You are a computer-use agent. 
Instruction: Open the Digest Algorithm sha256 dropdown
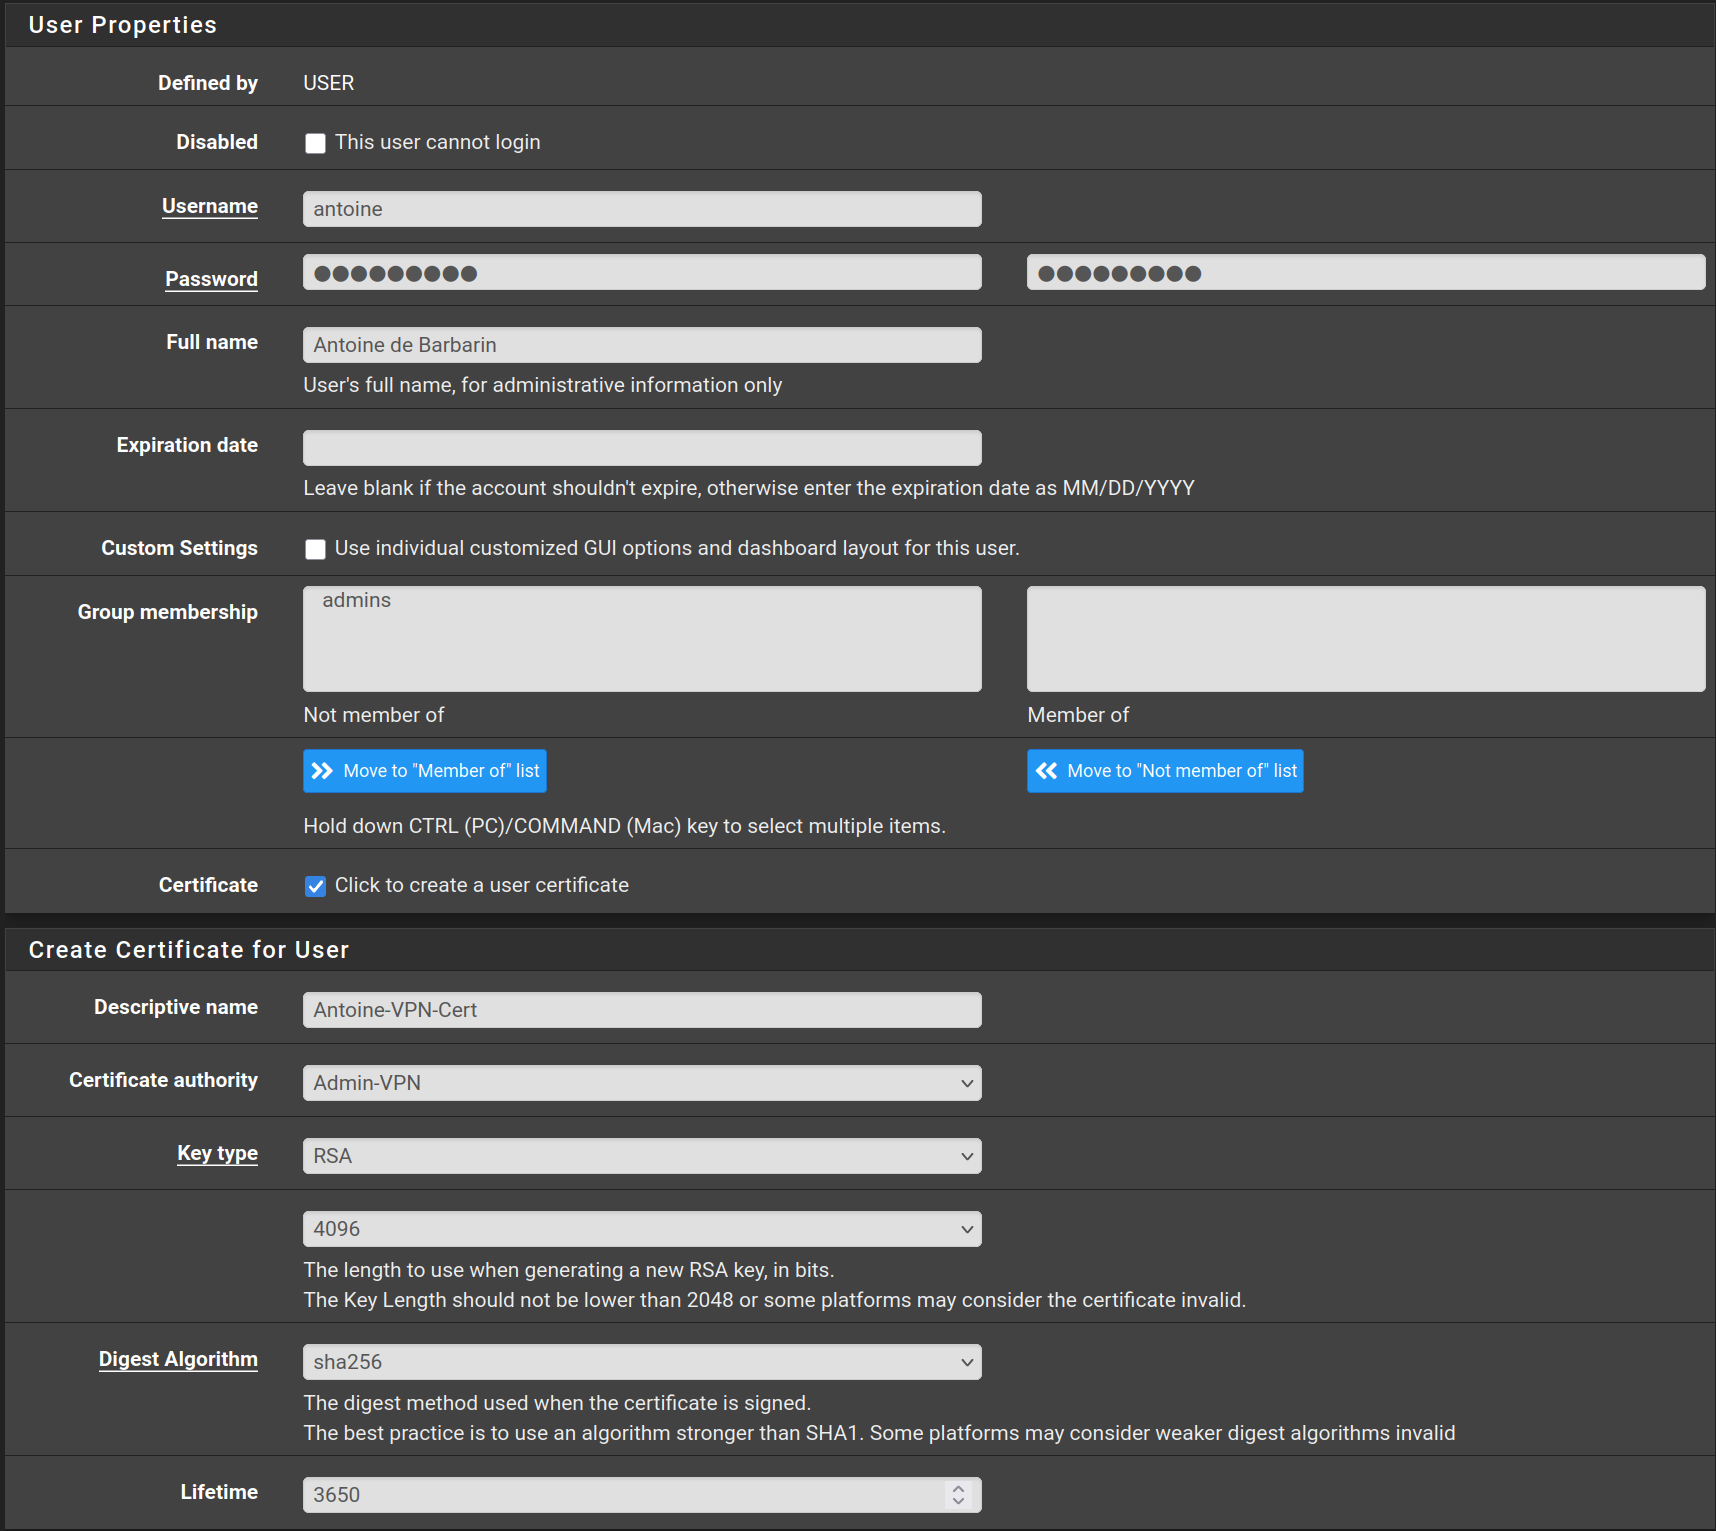641,1362
